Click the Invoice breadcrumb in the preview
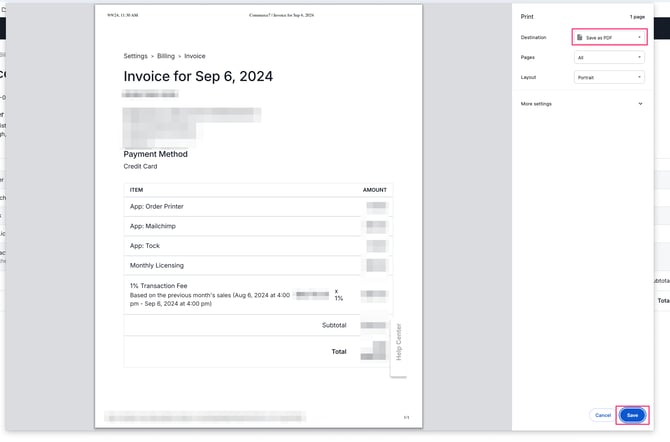Screen dimensions: 670x442 point(195,56)
